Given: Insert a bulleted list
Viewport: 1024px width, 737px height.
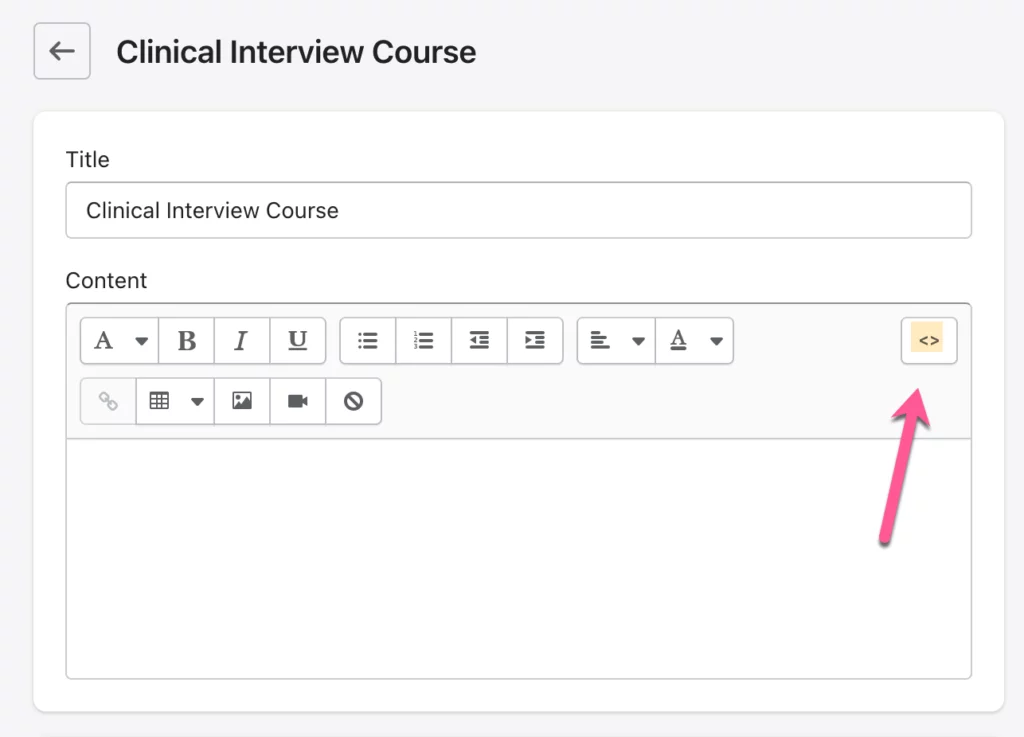Looking at the screenshot, I should point(368,340).
